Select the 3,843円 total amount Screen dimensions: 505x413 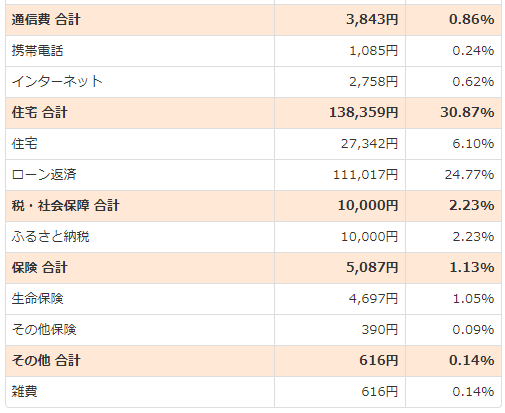[x=372, y=19]
